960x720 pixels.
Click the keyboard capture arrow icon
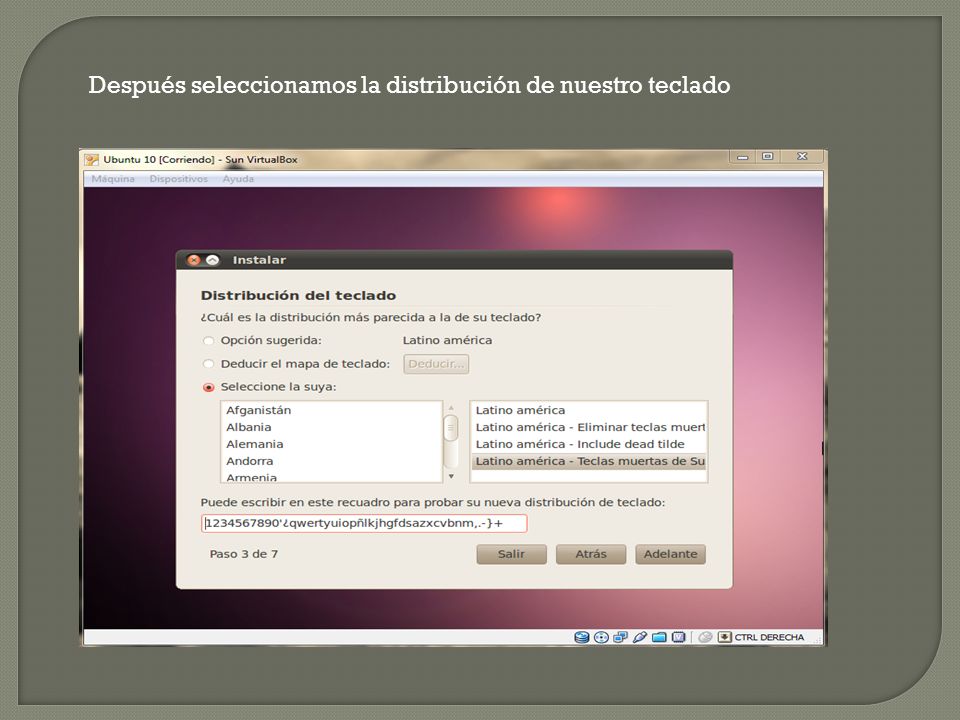[x=724, y=637]
